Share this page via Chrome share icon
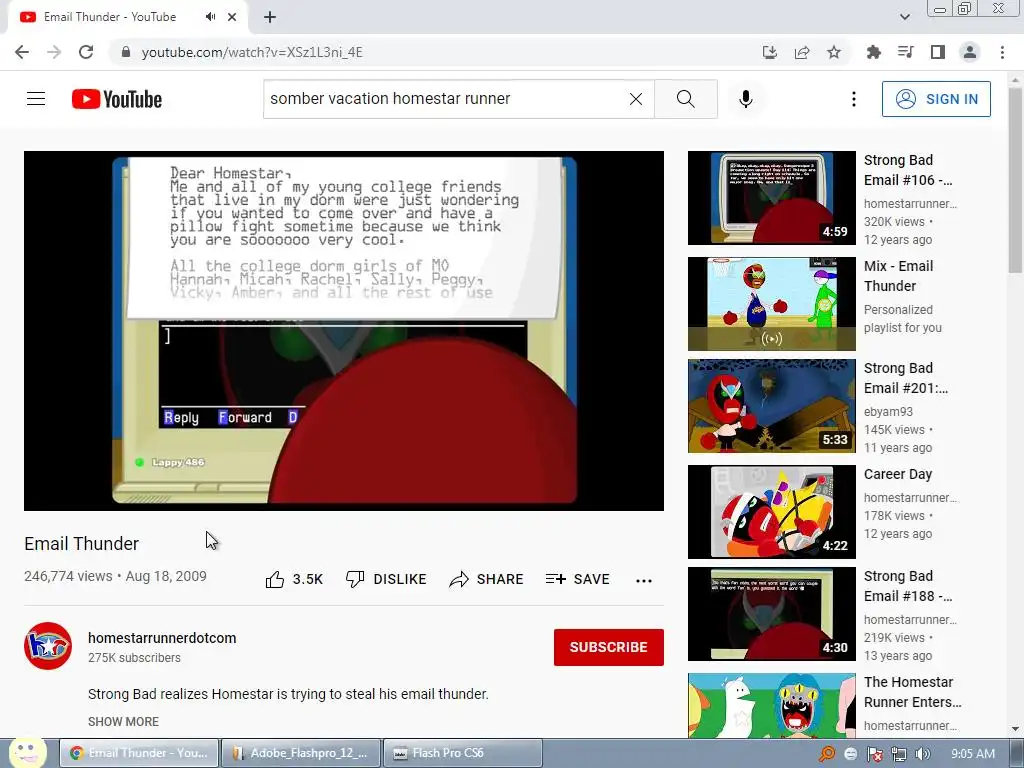1024x768 pixels. click(802, 52)
